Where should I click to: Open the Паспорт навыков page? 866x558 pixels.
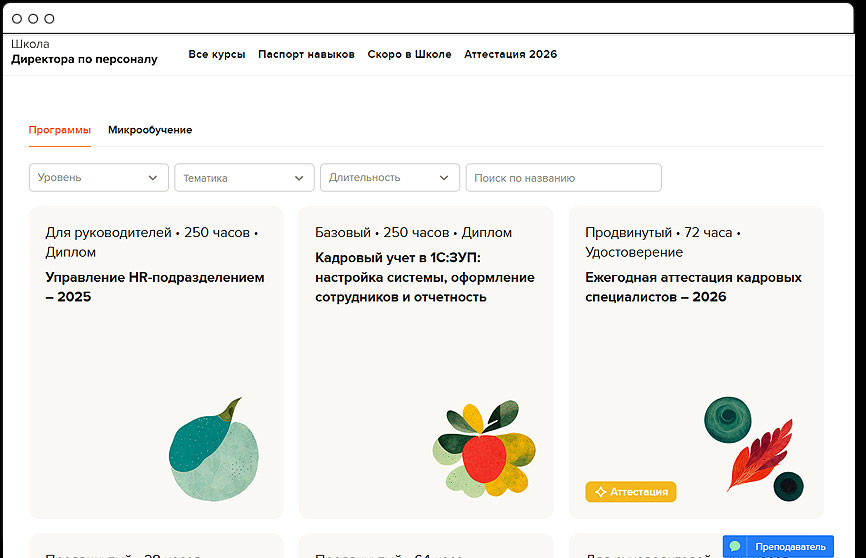point(306,54)
